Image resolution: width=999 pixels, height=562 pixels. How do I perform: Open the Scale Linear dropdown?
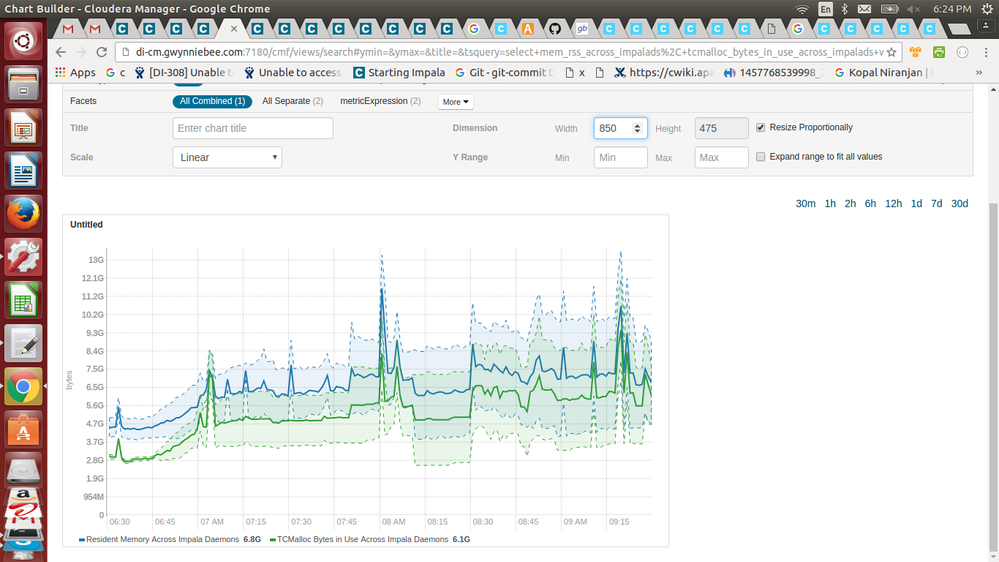[227, 157]
